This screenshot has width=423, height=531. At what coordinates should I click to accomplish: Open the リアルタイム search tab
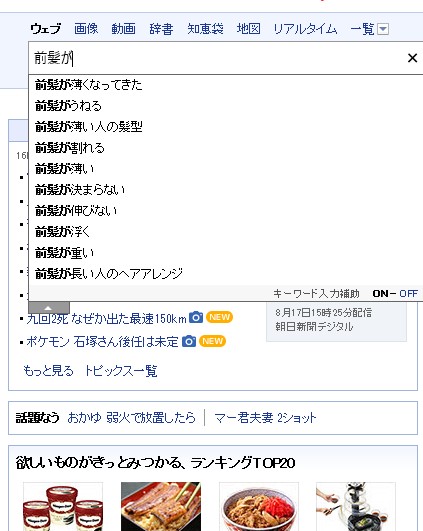tap(305, 29)
